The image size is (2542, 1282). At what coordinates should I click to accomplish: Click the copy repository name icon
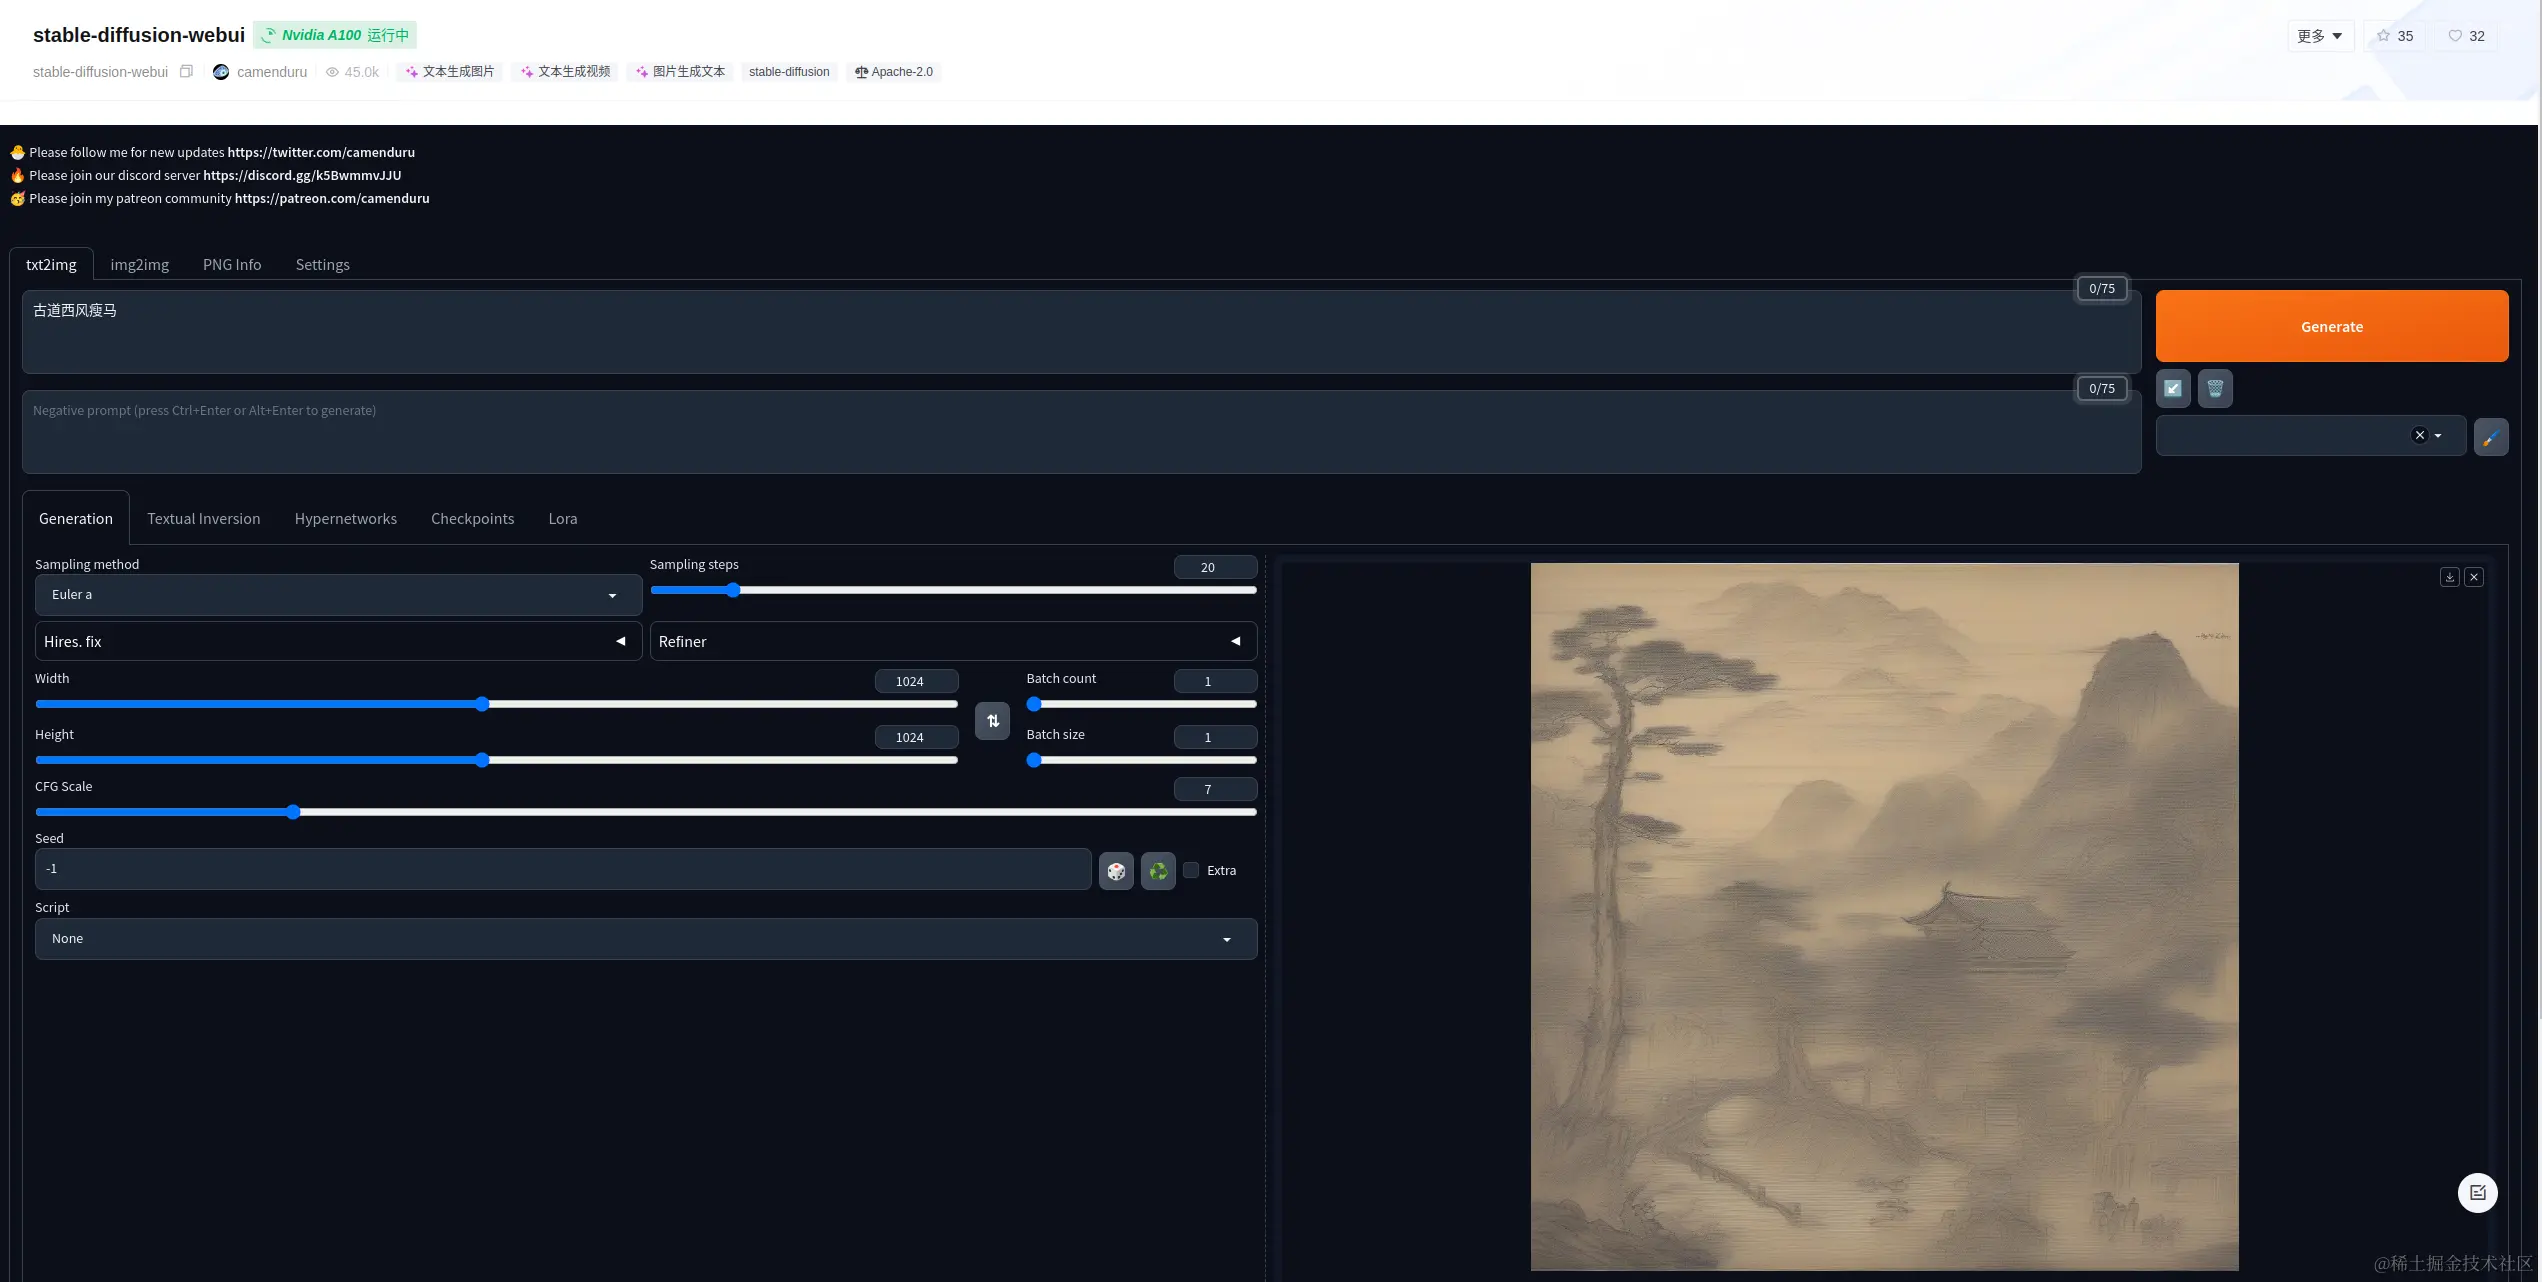pyautogui.click(x=186, y=71)
